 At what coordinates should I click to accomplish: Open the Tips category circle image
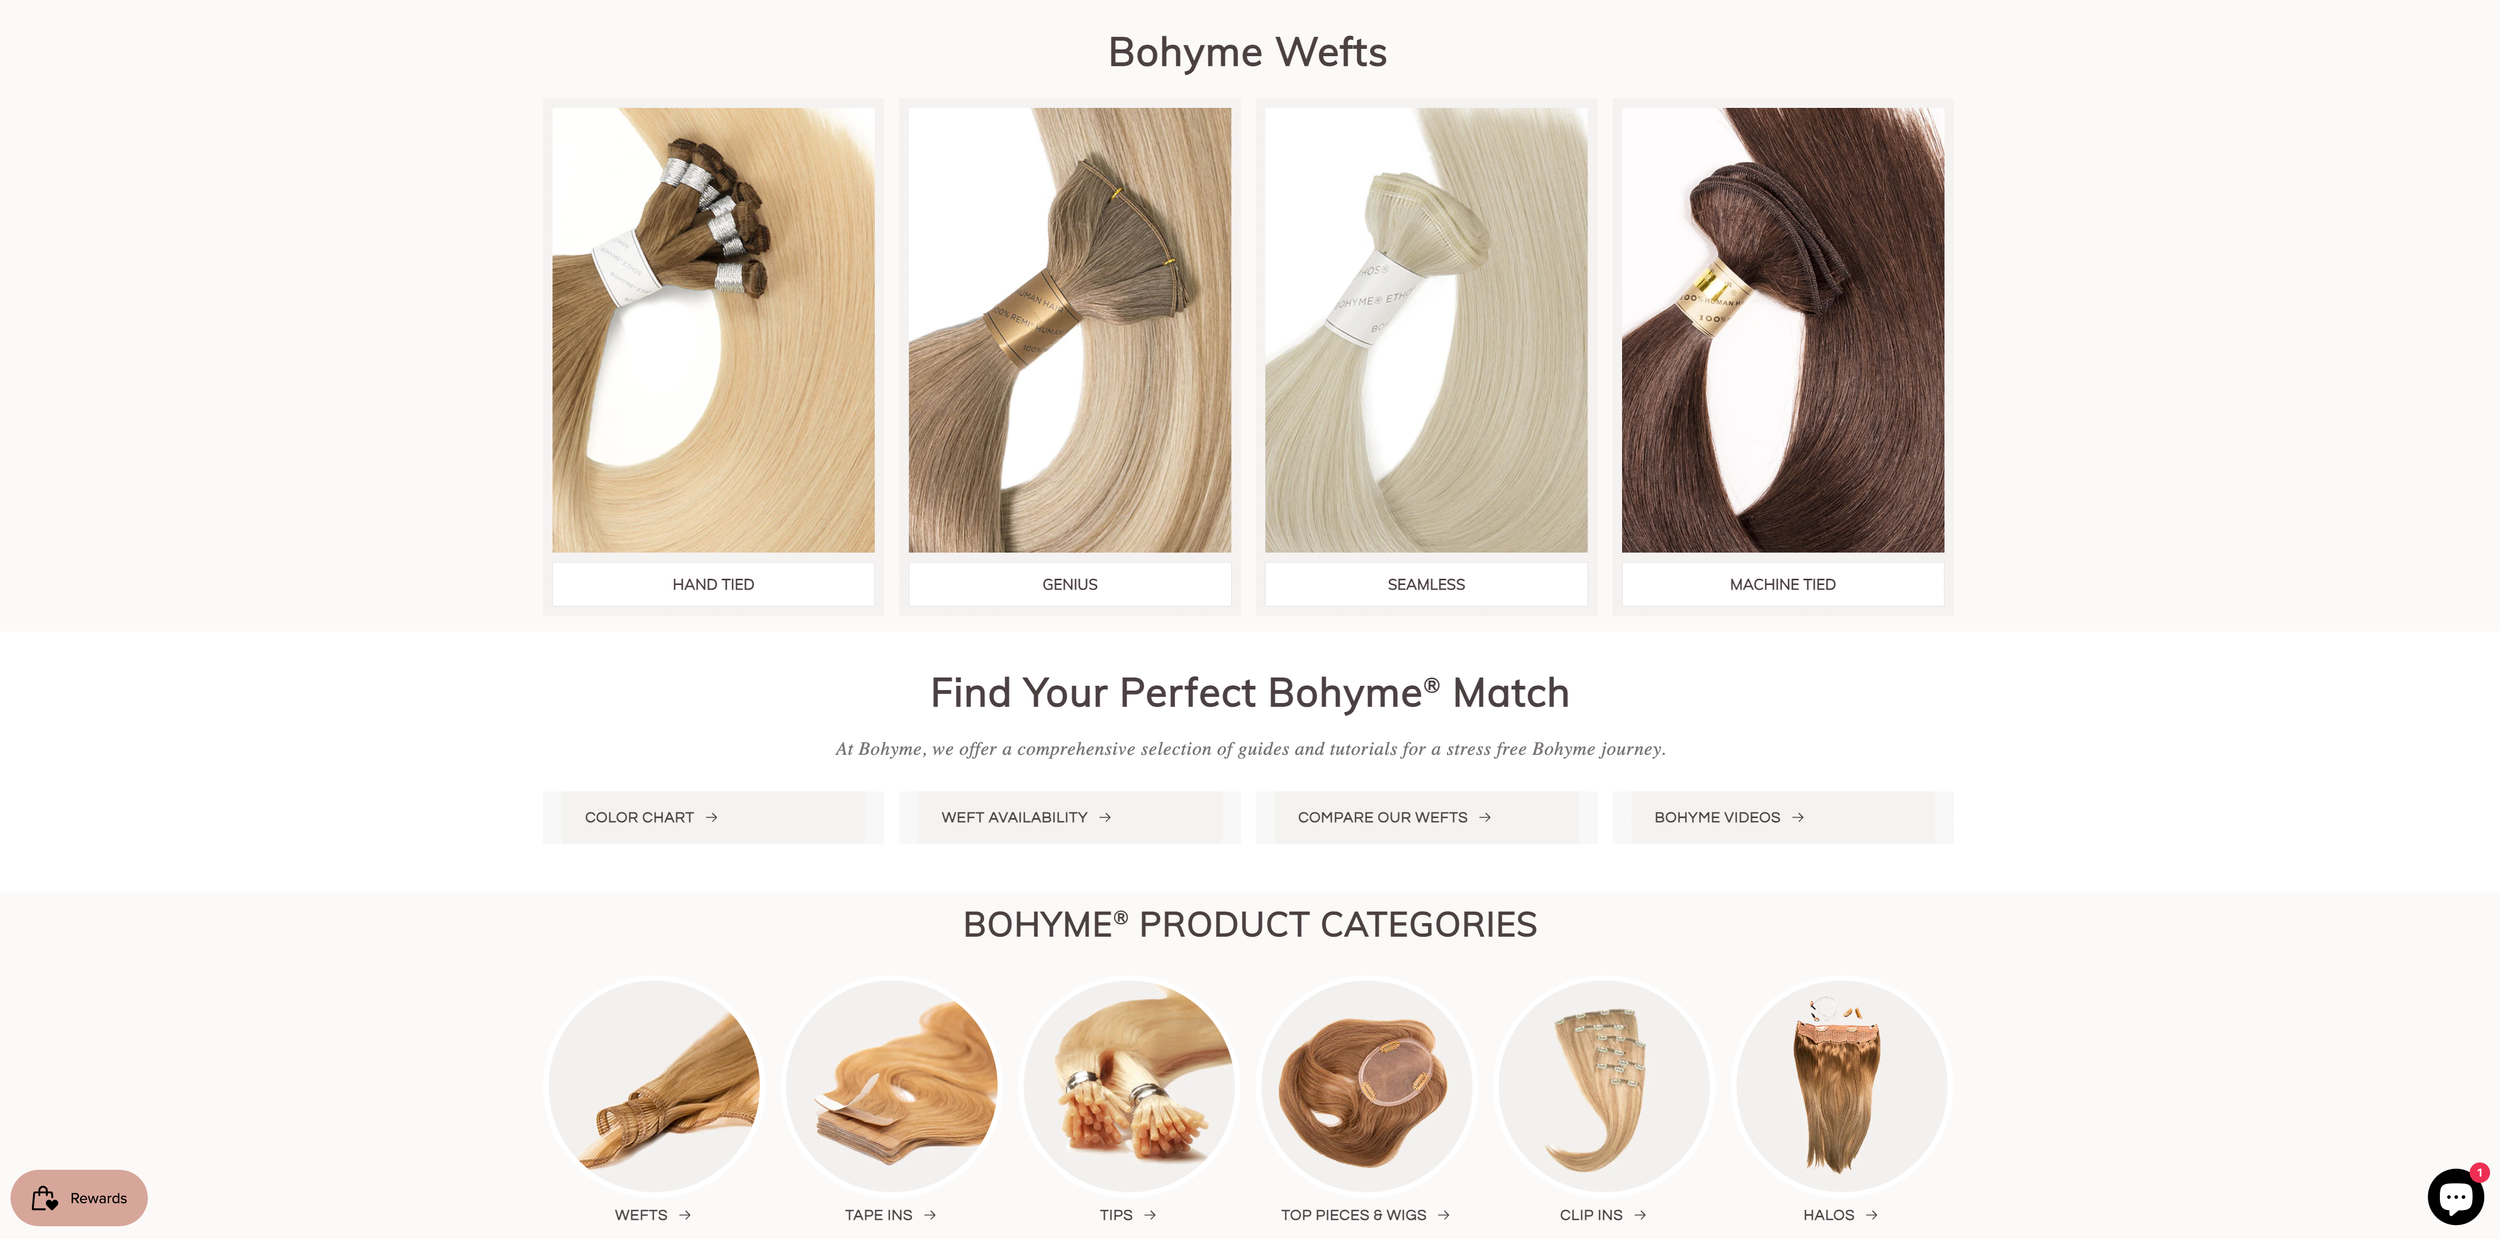(x=1129, y=1085)
